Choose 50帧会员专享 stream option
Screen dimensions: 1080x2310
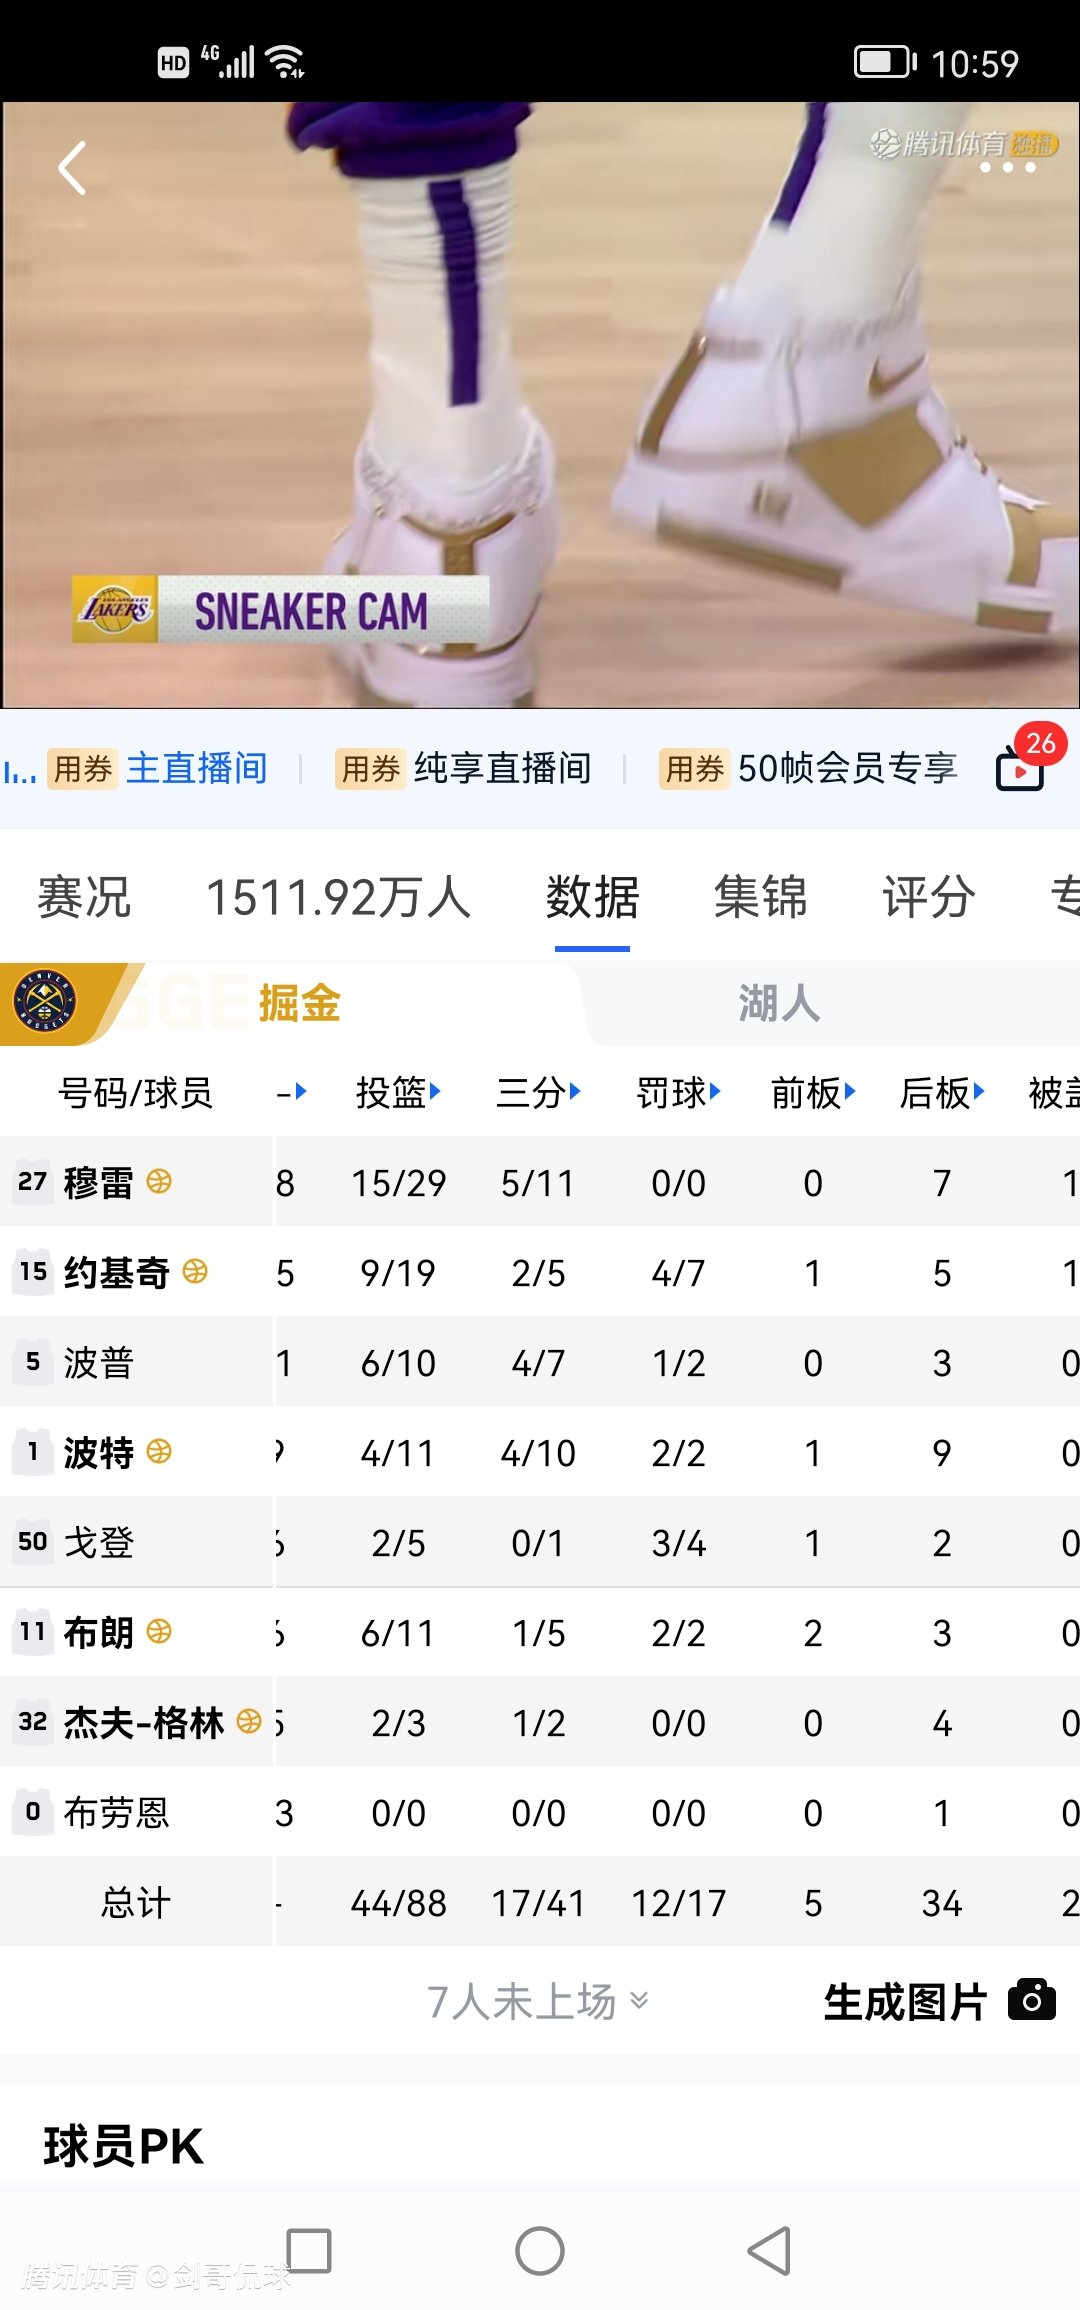point(808,769)
